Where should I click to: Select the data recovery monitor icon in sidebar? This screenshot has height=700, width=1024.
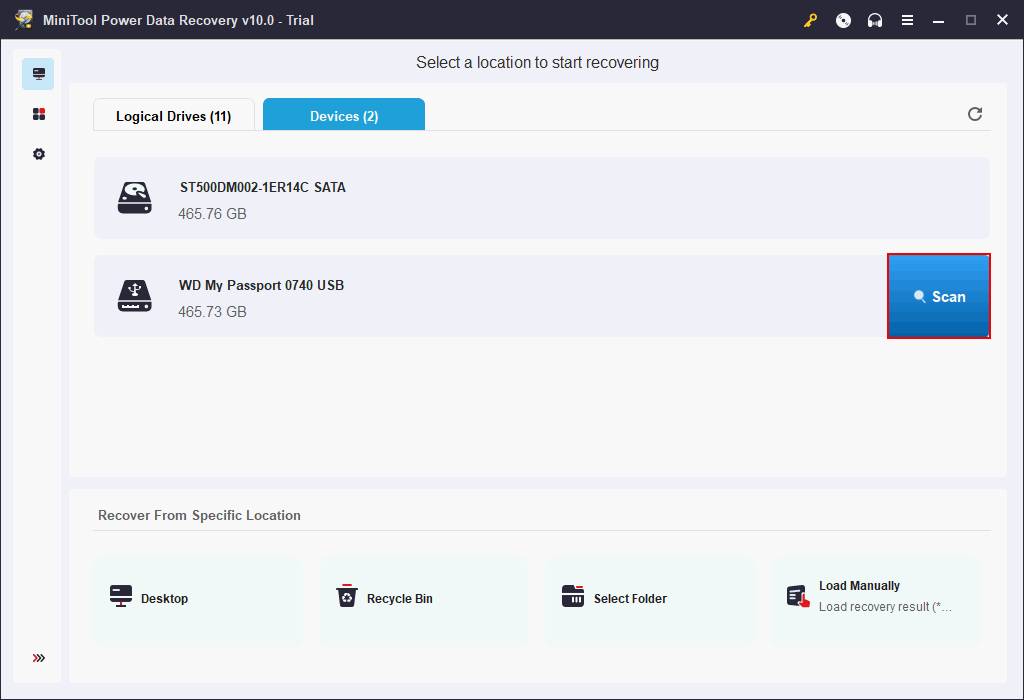coord(38,73)
